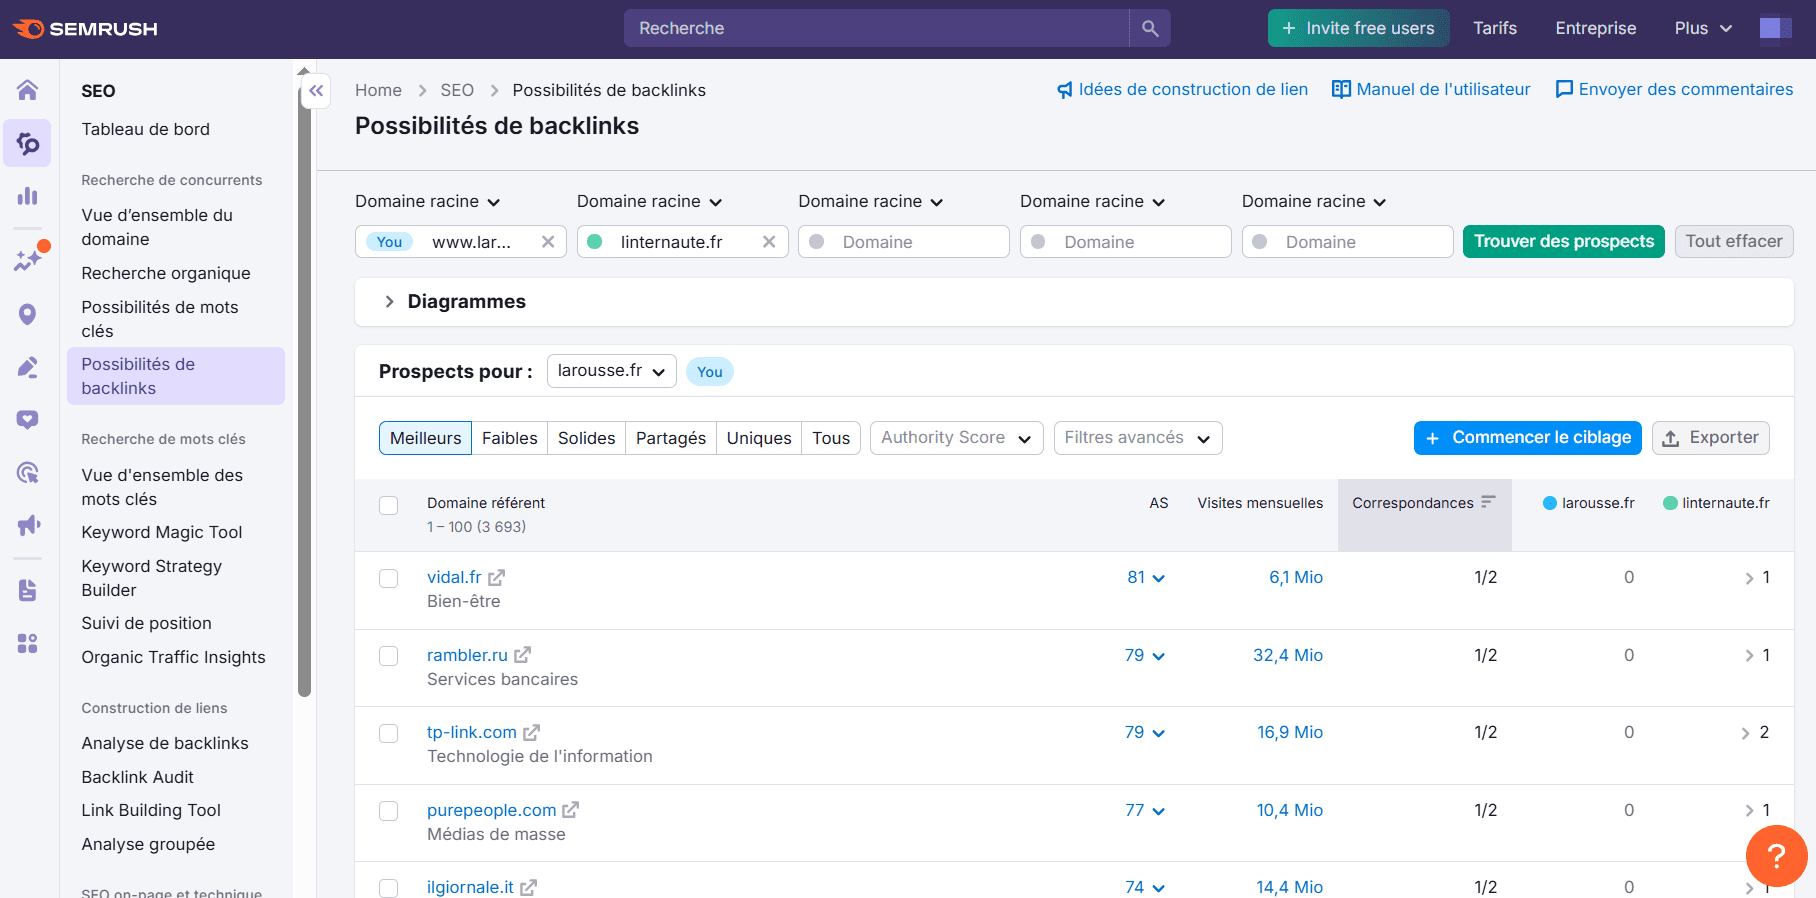This screenshot has height=898, width=1816.
Task: Open the SEO toolkit sidebar icon
Action: point(27,144)
